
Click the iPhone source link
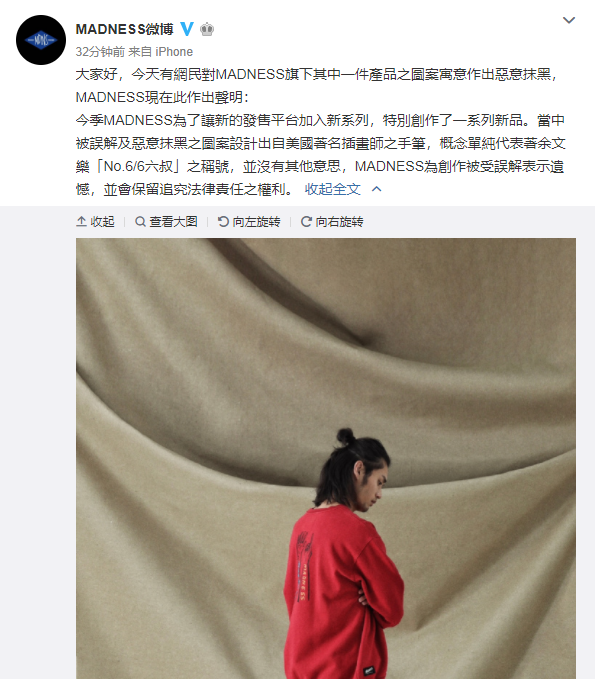[x=174, y=52]
